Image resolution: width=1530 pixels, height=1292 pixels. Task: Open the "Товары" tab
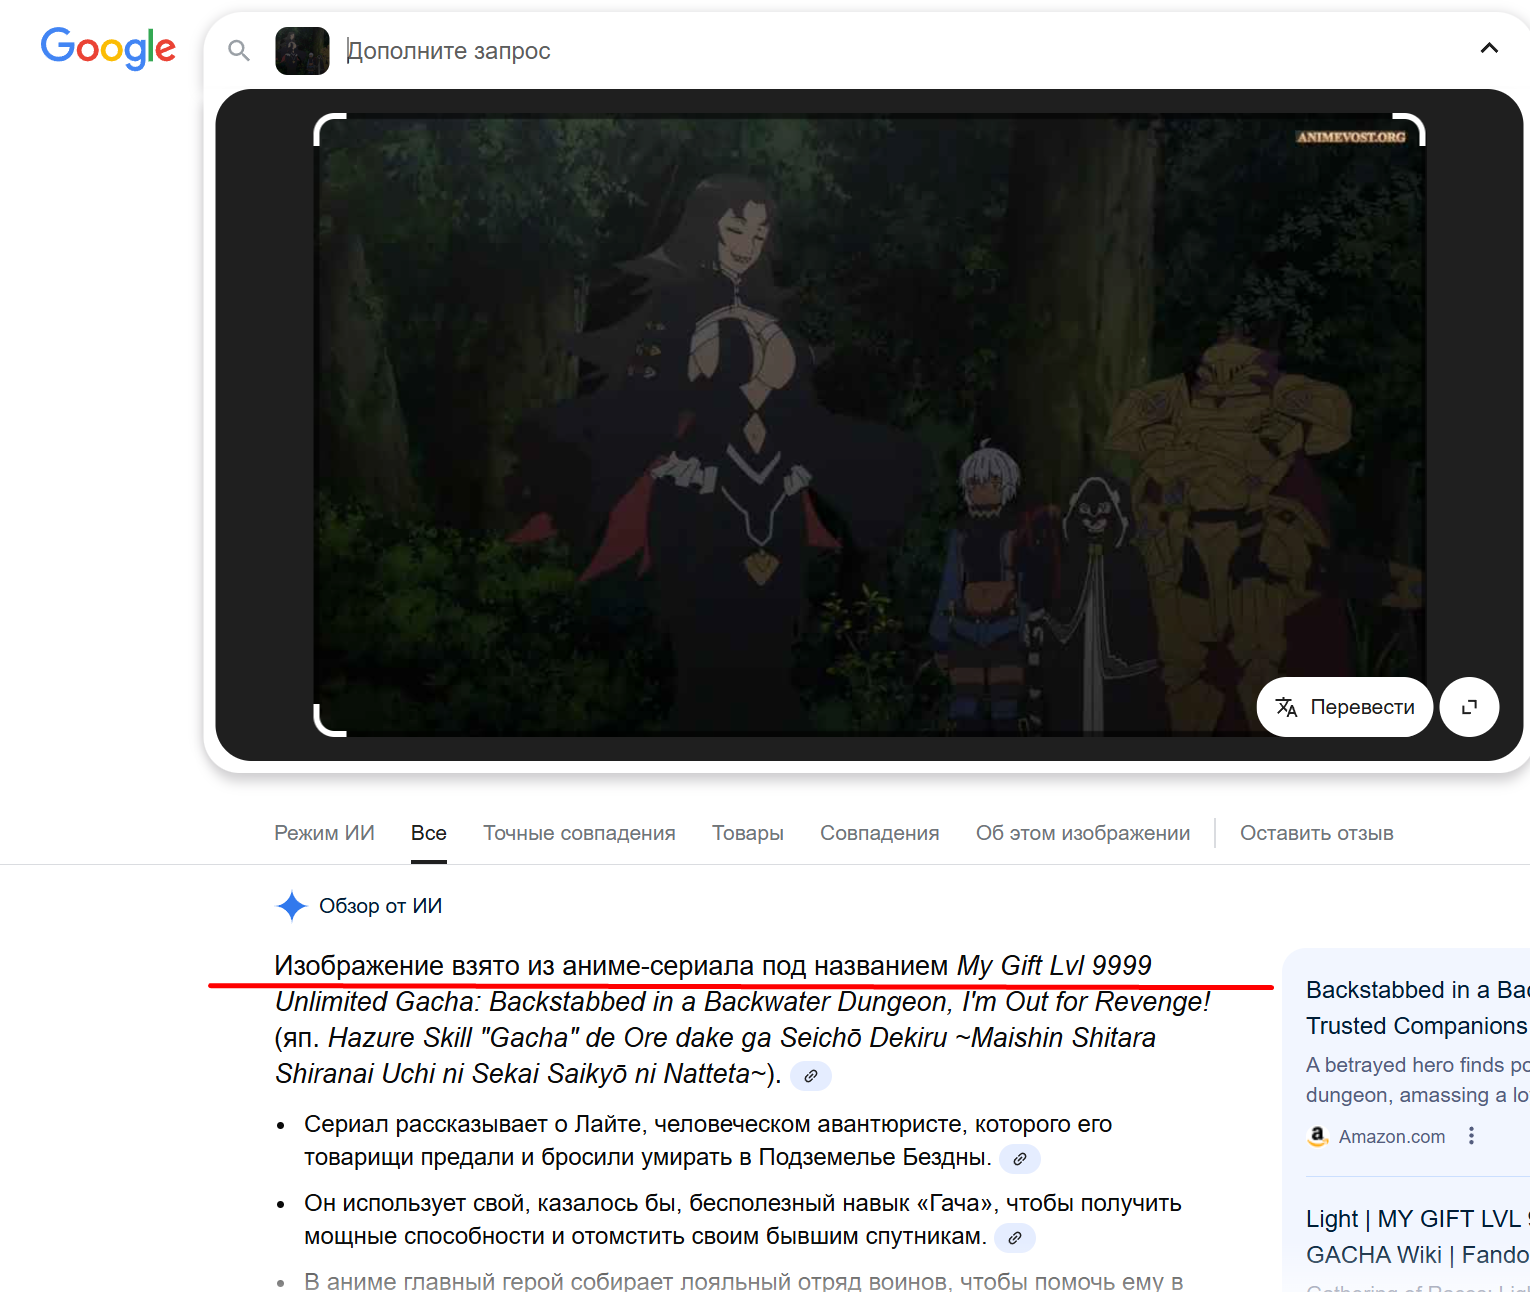[x=747, y=833]
